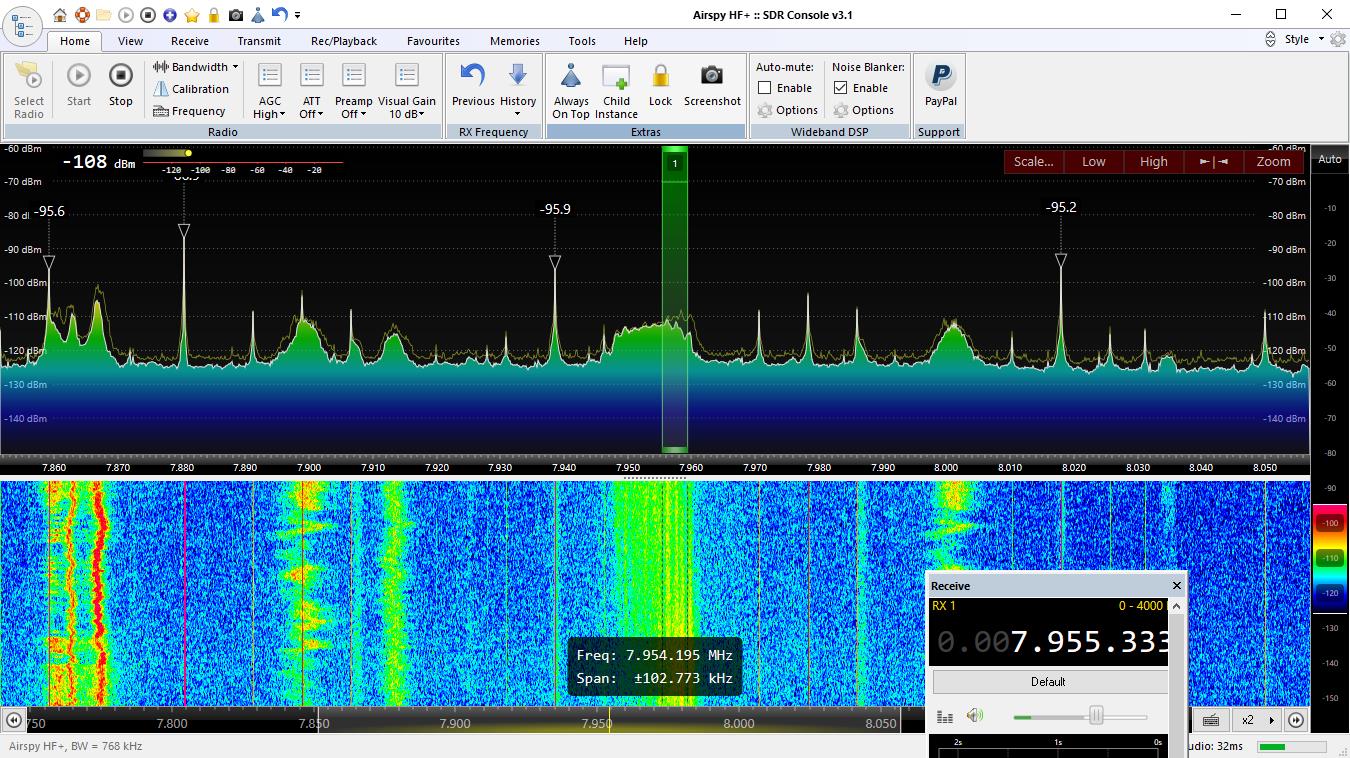1350x758 pixels.
Task: Create a Child Instance
Action: (x=616, y=90)
